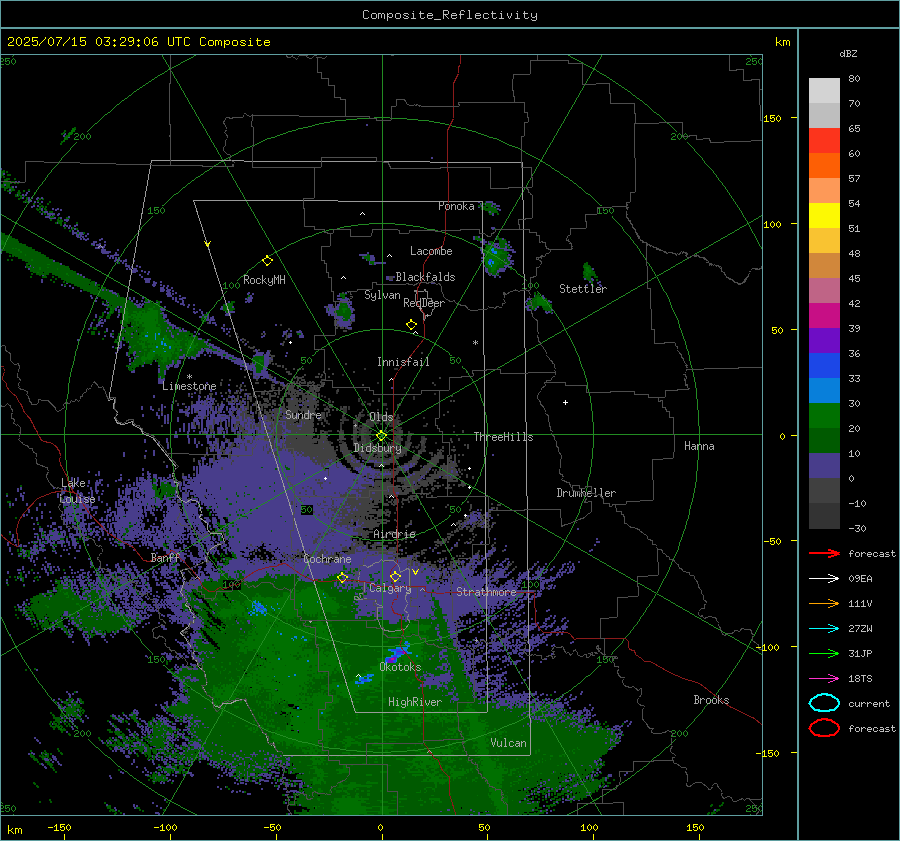Click the Cochrane city label
900x841 pixels.
click(x=327, y=559)
